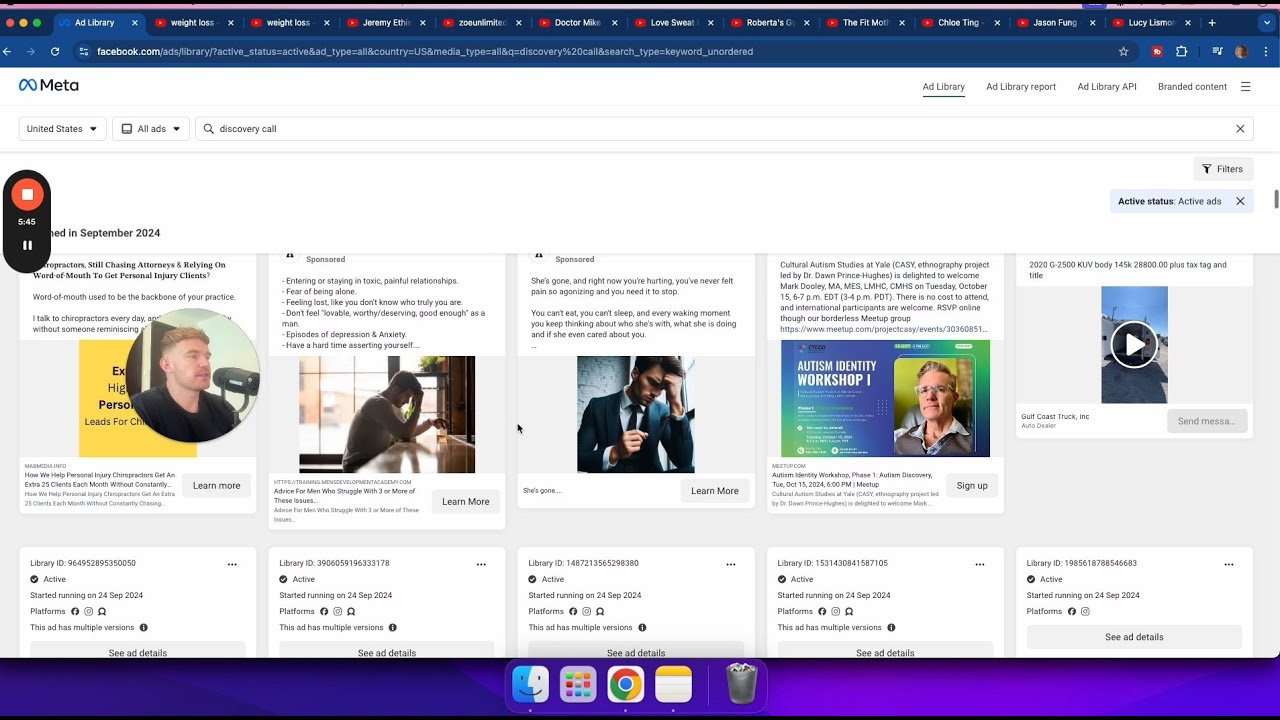1280x720 pixels.
Task: Select the Ad Library nav tab
Action: point(944,87)
